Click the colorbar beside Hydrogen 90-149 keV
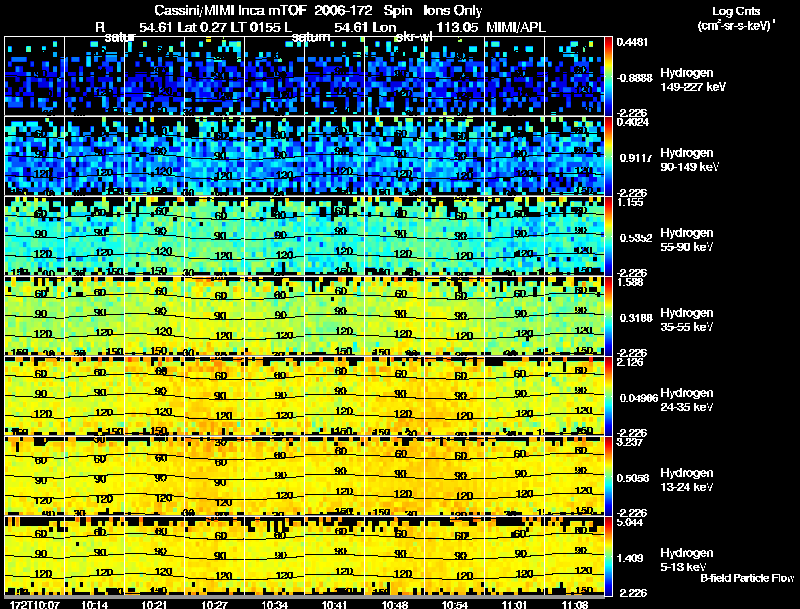Viewport: 800px width, 609px height. coord(608,156)
